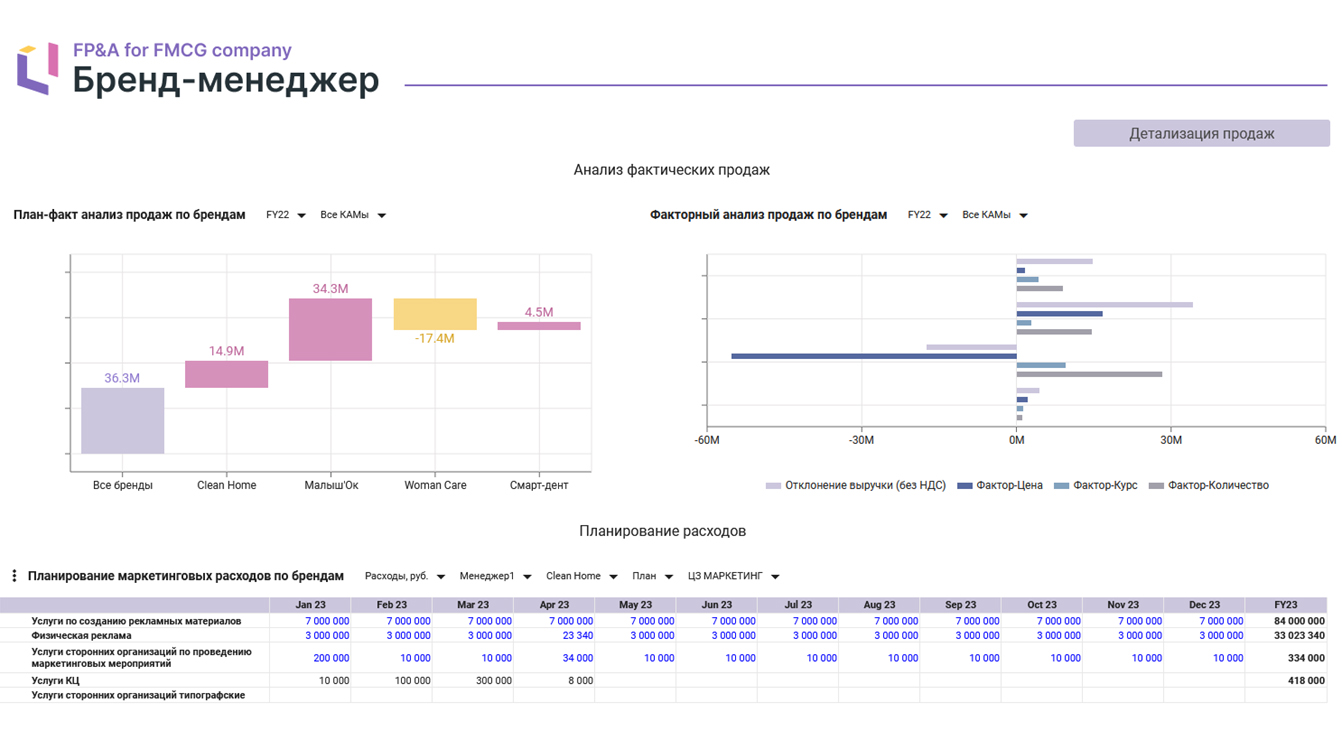
Task: Click the Детализация продаж button
Action: 1201,133
